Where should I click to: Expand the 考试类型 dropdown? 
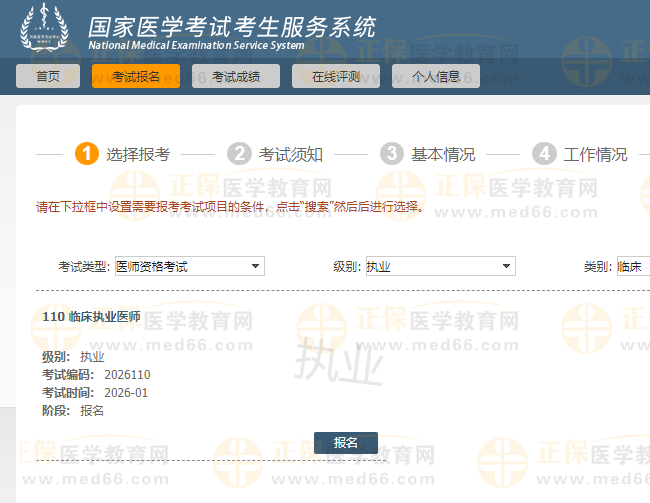tap(189, 266)
